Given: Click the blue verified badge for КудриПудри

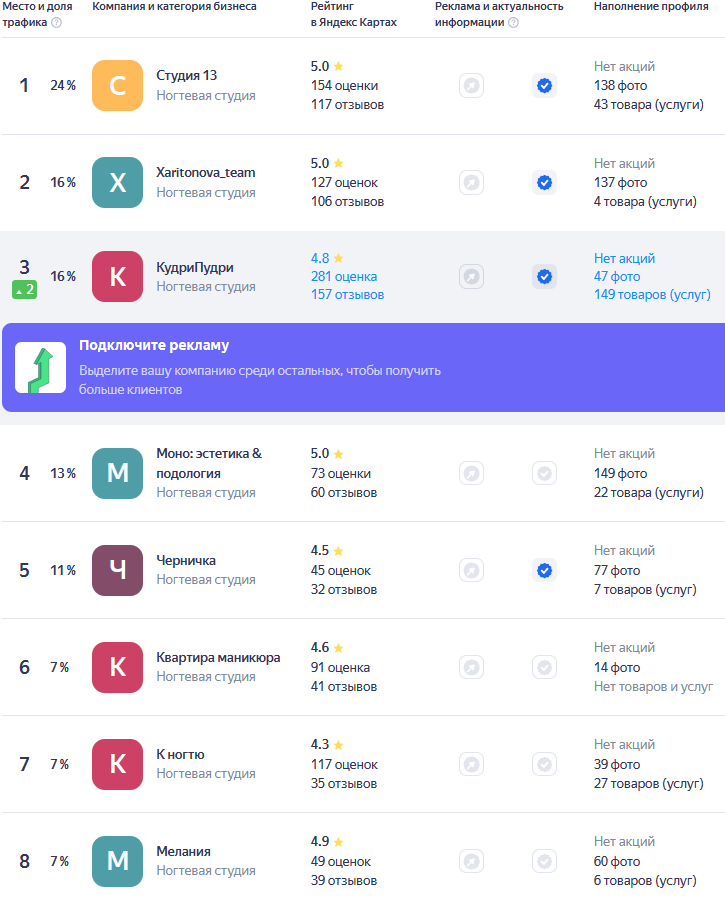Looking at the screenshot, I should 544,277.
